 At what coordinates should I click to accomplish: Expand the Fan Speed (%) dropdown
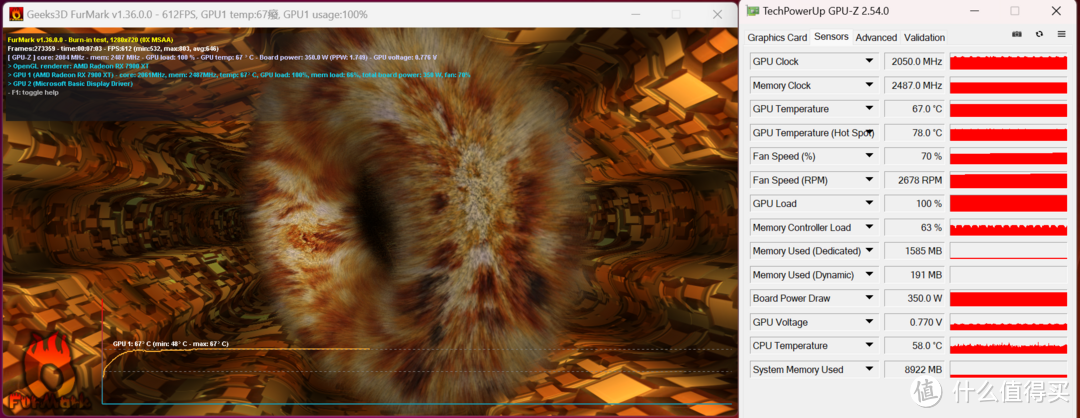tap(869, 156)
